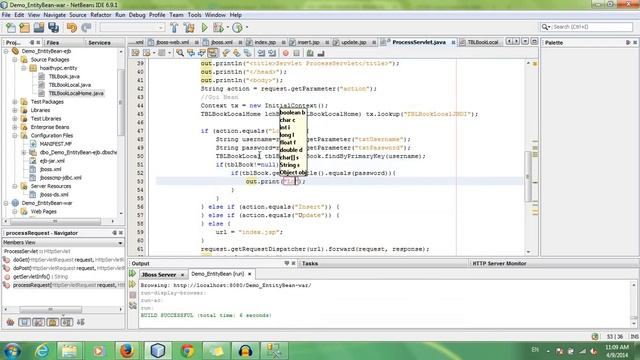Image resolution: width=640 pixels, height=360 pixels.
Task: Collapse the Server Resources node
Action: point(15,186)
